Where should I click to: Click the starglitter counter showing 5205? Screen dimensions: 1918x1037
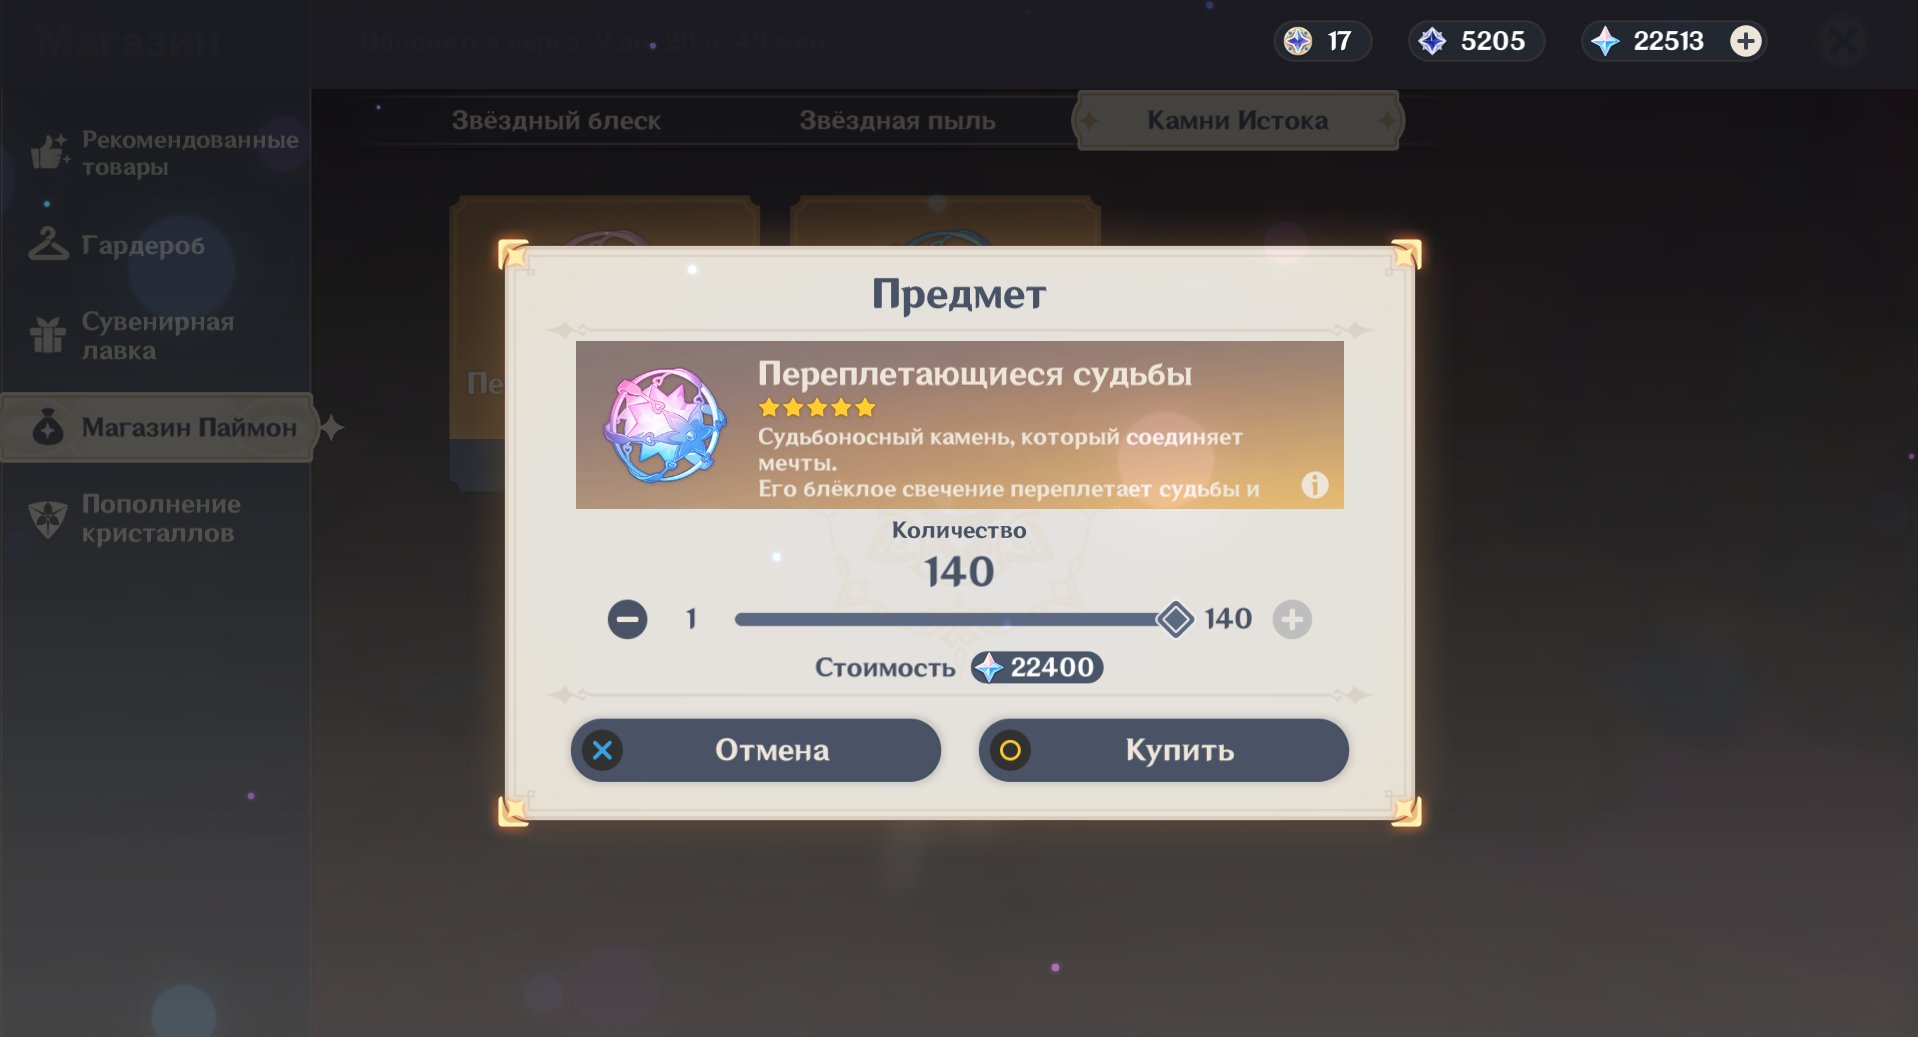pyautogui.click(x=1476, y=41)
